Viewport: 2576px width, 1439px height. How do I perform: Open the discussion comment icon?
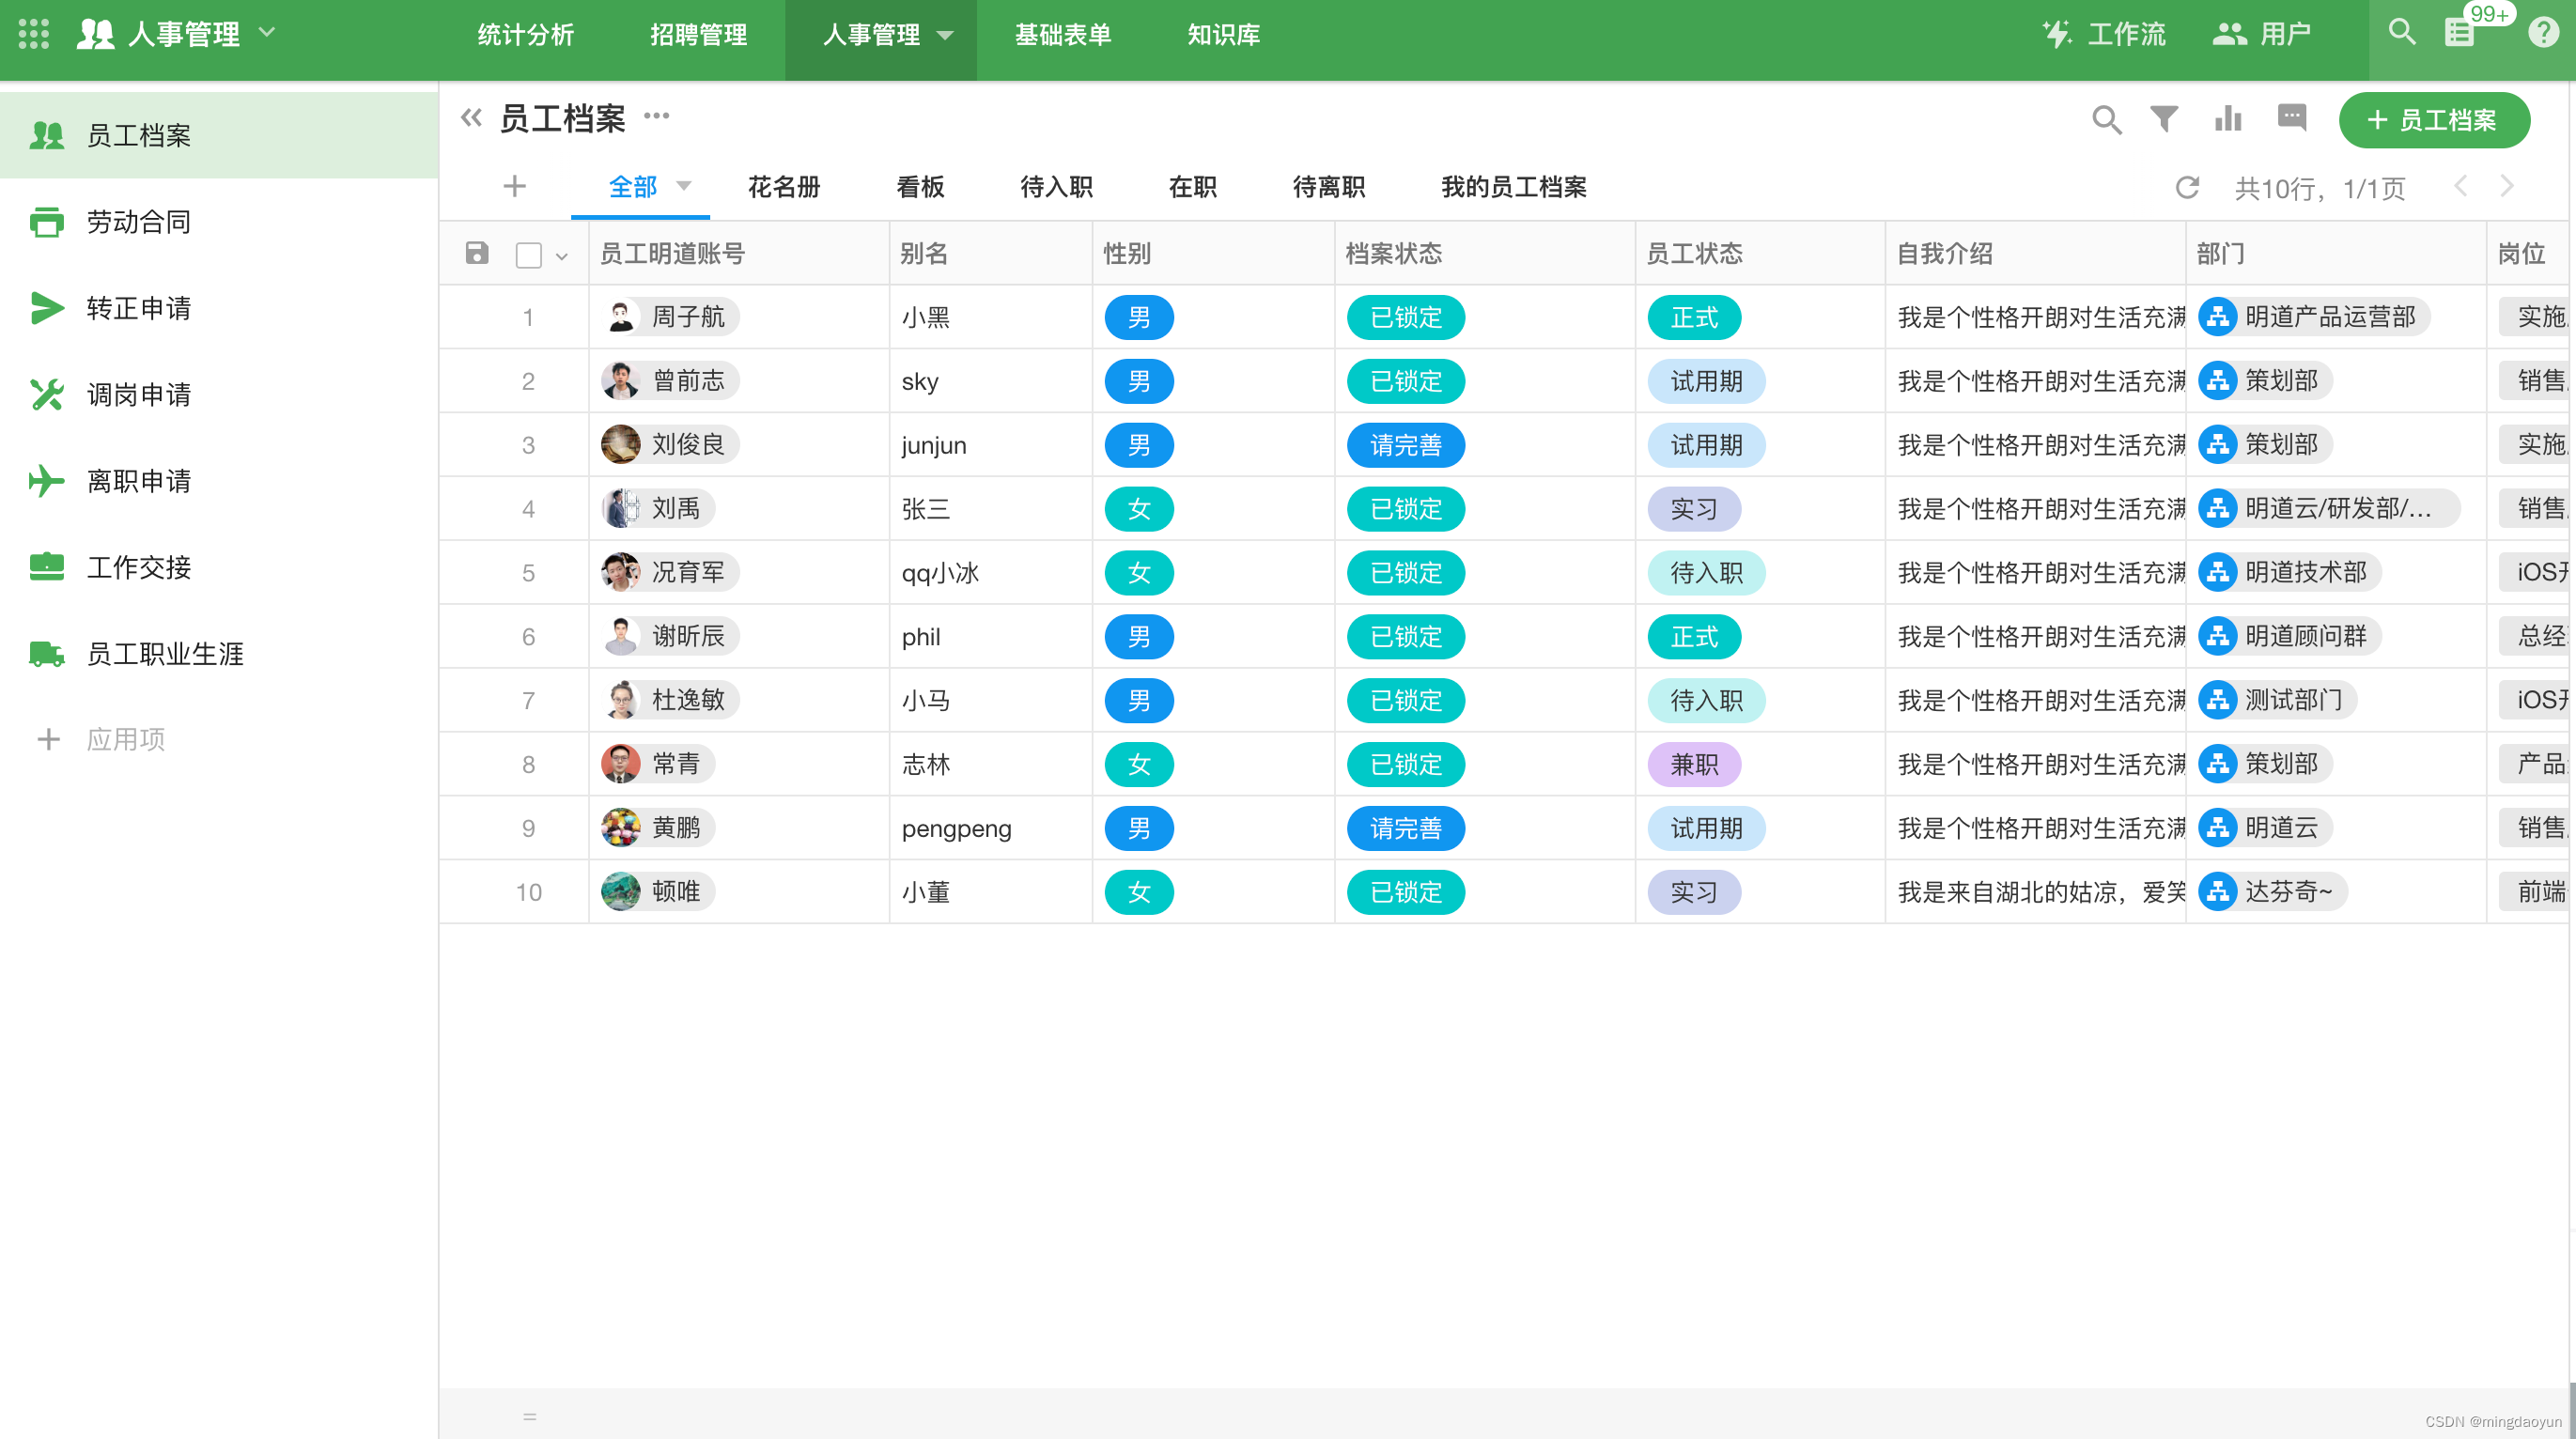2291,119
